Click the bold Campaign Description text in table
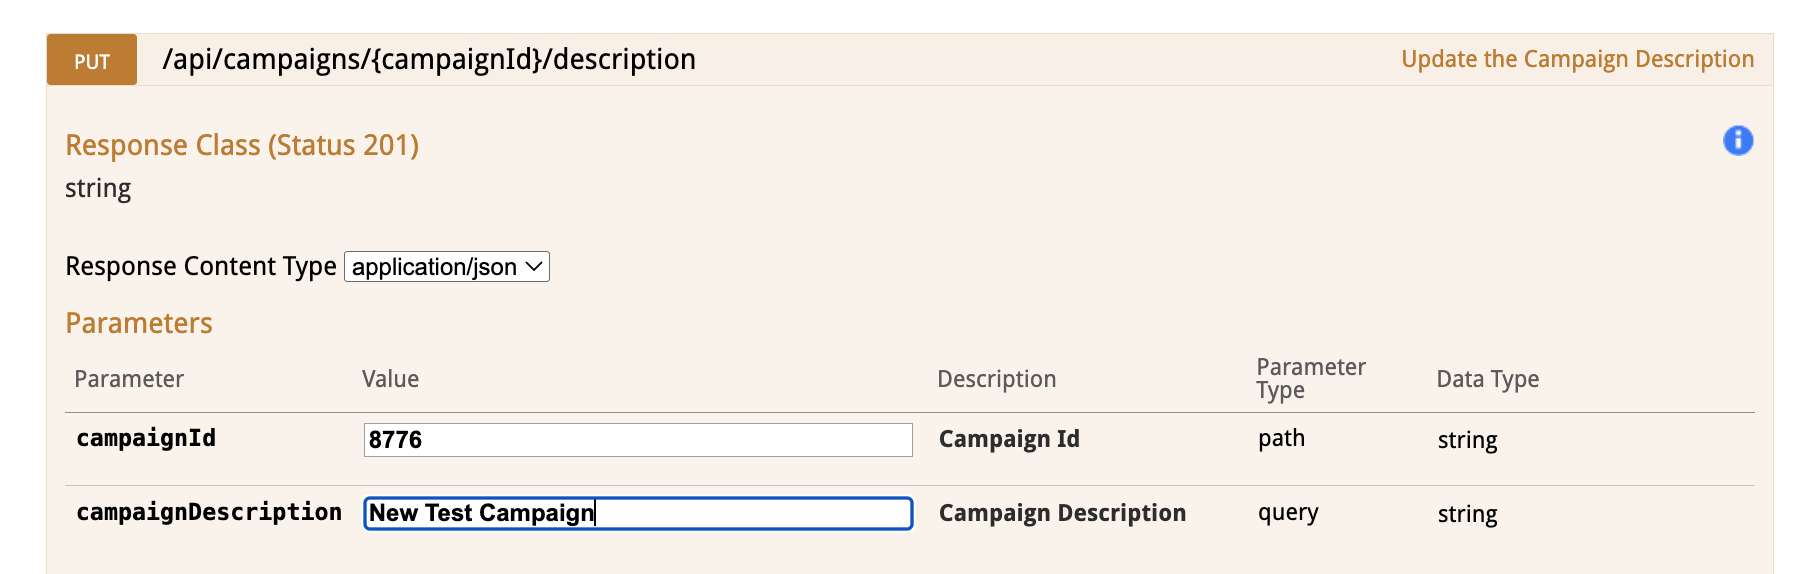 (x=1062, y=513)
